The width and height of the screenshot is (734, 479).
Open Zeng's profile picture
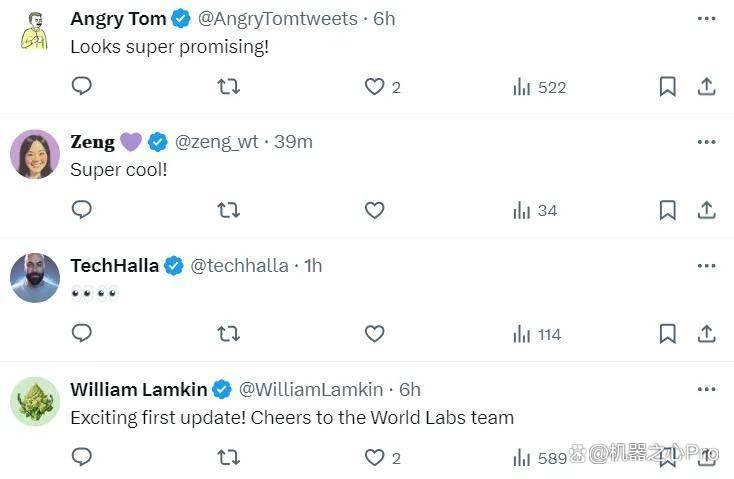(x=35, y=154)
